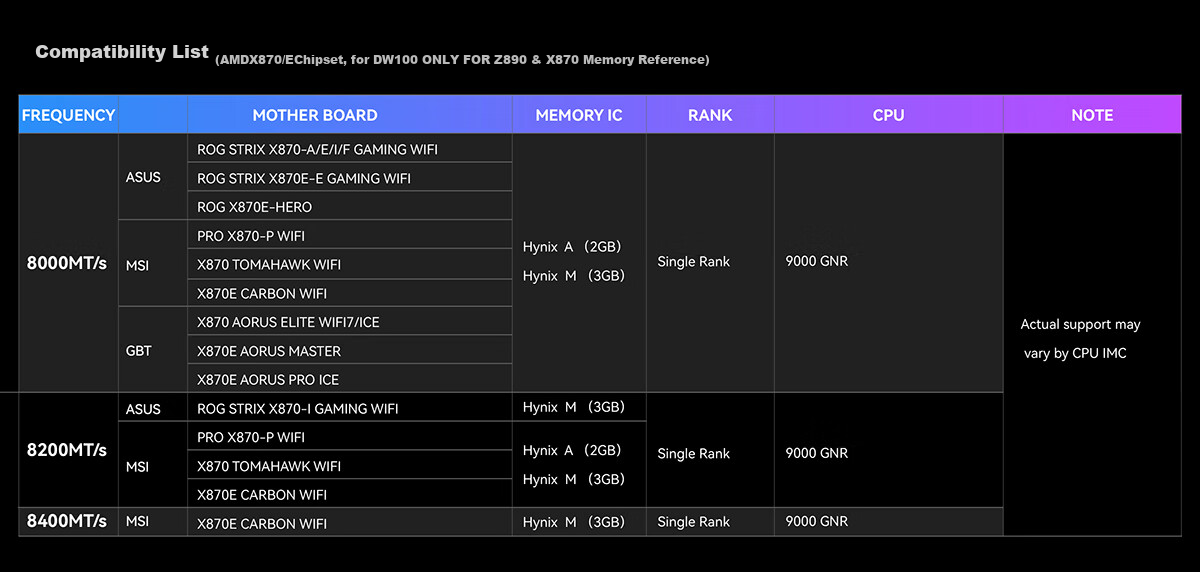This screenshot has height=572, width=1200.
Task: Select "X870E CARBON WIFI" under 8200MT/s
Action: click(350, 494)
